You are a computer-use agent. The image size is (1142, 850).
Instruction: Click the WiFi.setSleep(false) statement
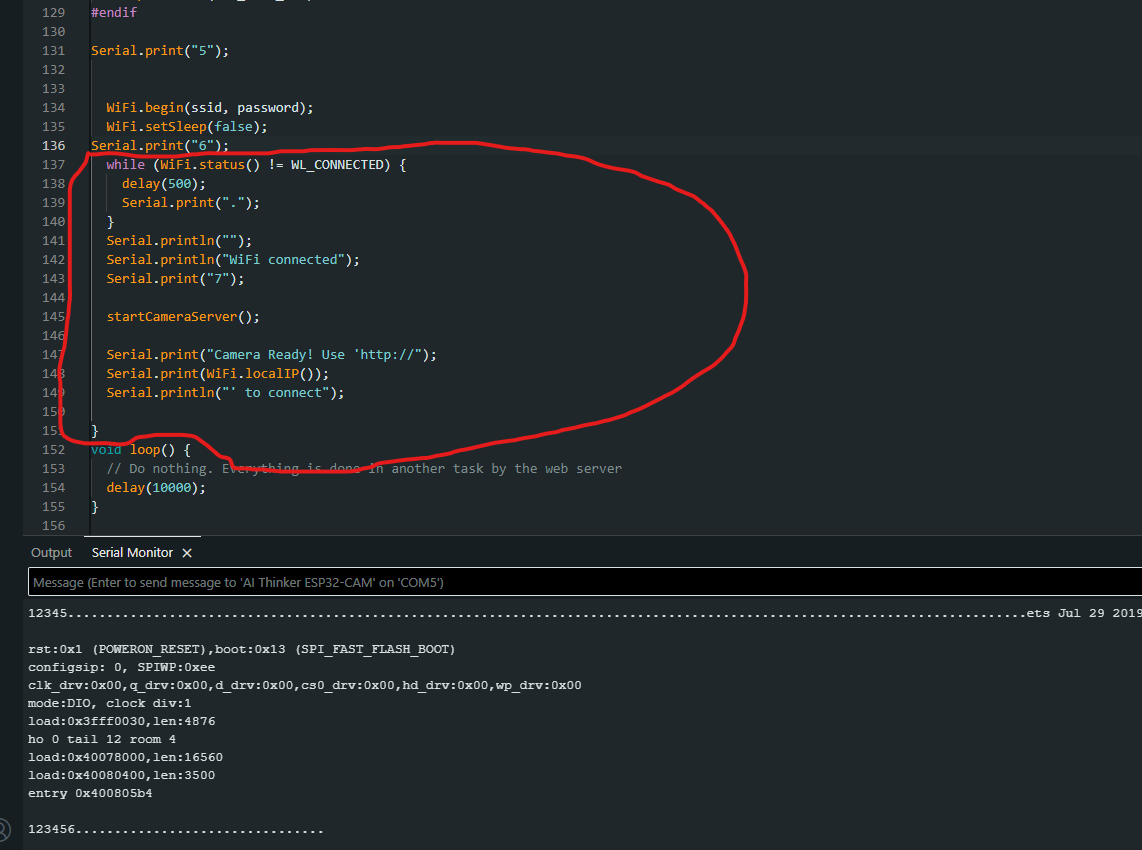pos(187,127)
